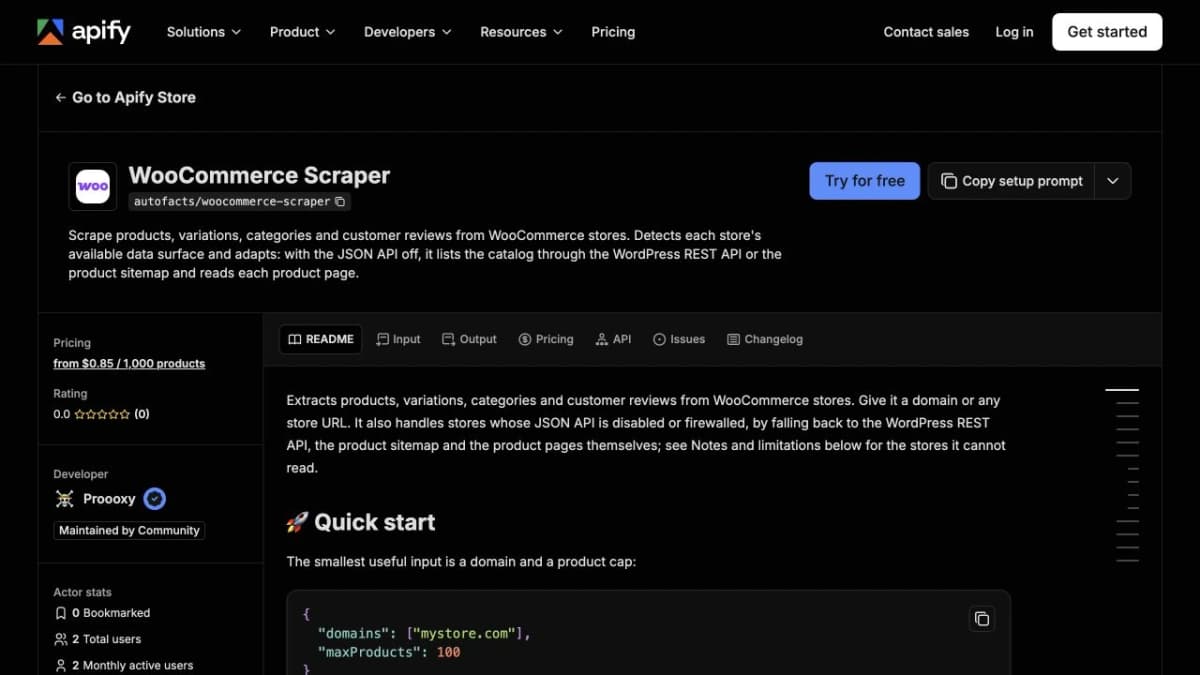Screen dimensions: 1200x675
Task: Click the 2 Monthly active users stat
Action: pyautogui.click(x=124, y=665)
